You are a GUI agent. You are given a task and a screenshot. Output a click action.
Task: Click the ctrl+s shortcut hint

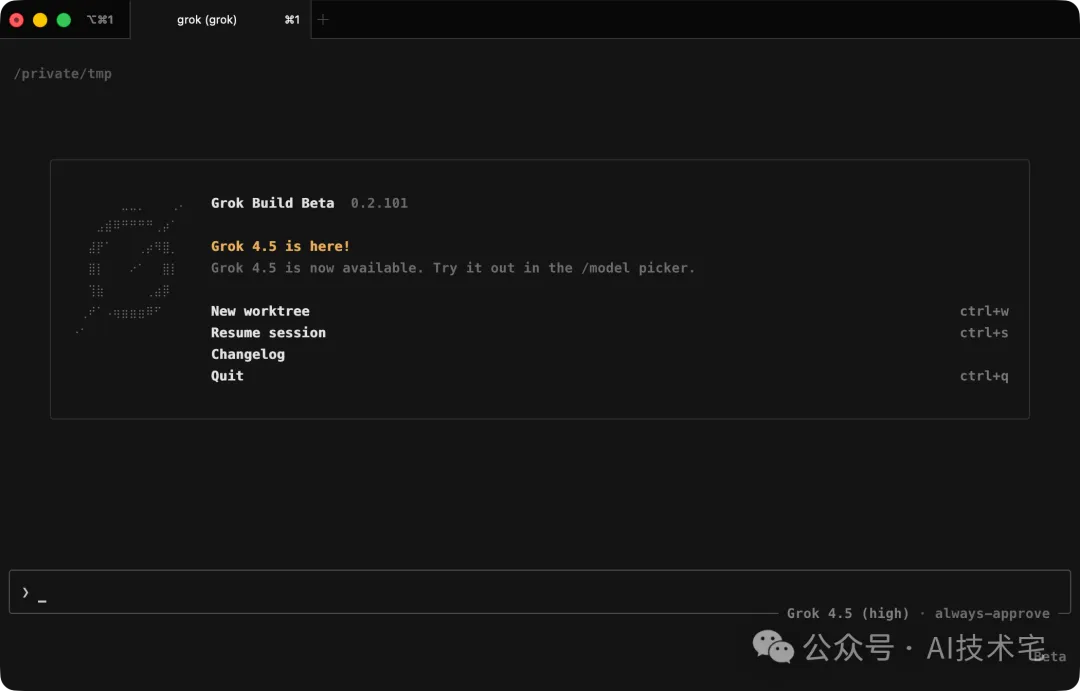pyautogui.click(x=984, y=333)
